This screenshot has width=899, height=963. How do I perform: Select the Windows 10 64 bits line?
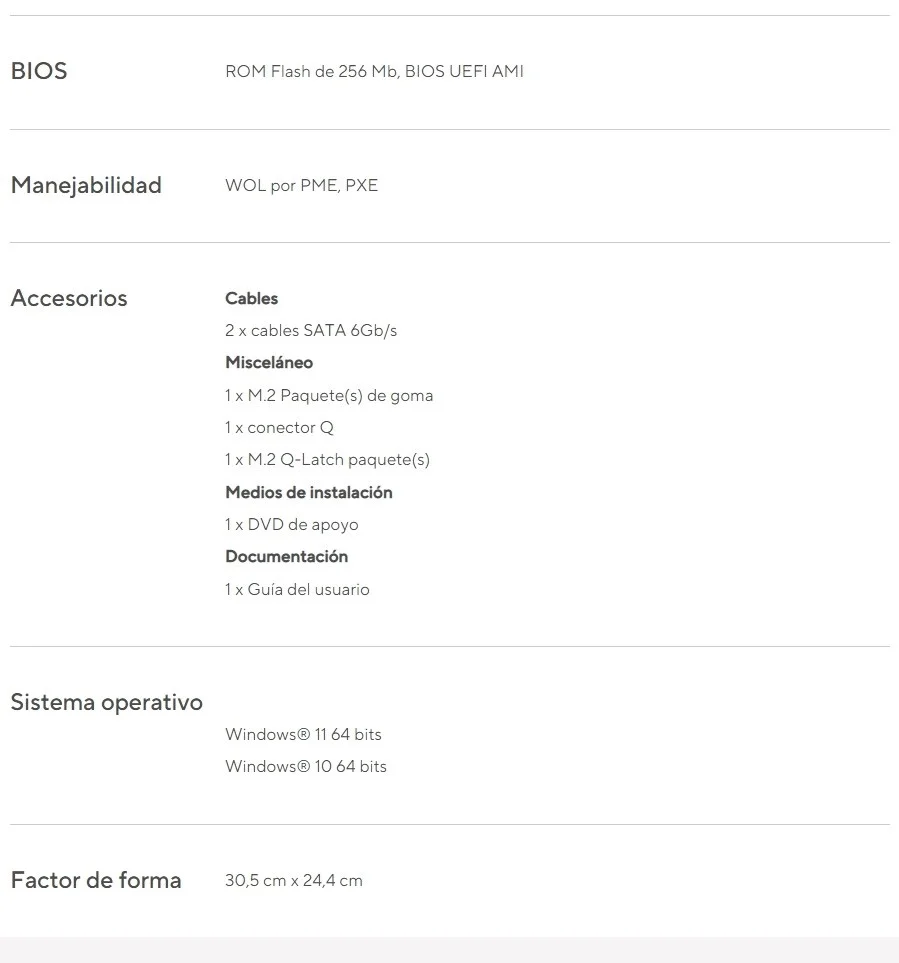tap(305, 766)
